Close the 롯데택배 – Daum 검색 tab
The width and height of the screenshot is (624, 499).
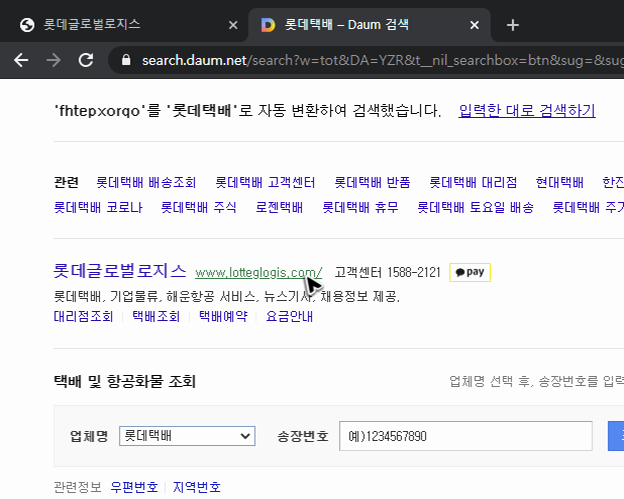(x=474, y=25)
